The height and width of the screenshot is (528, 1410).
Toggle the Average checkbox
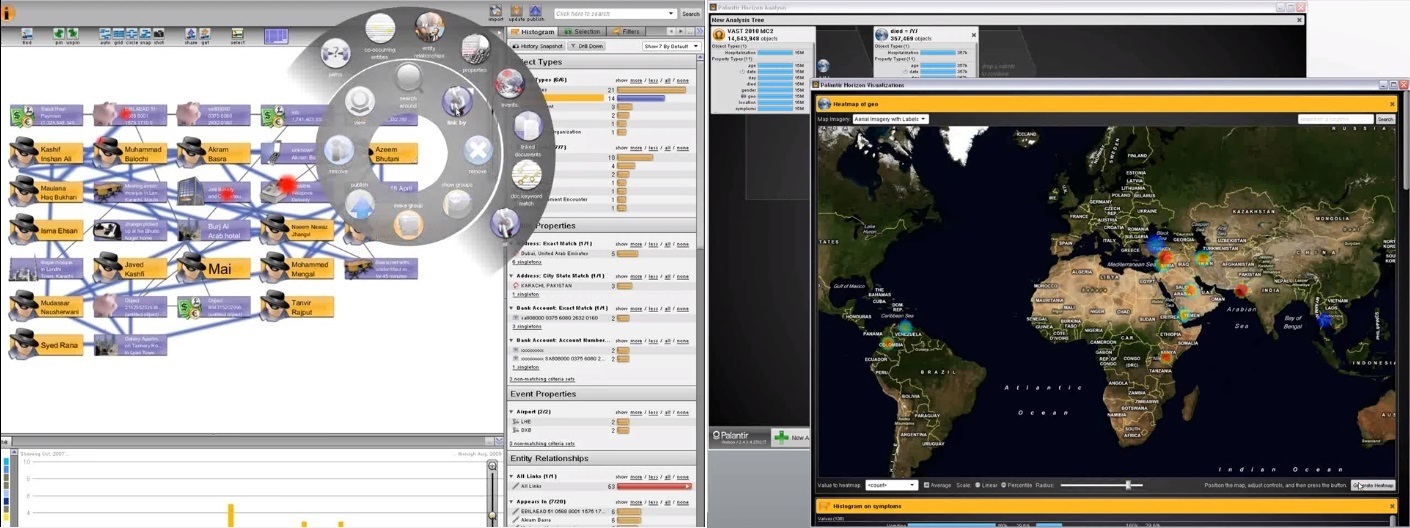(x=927, y=485)
